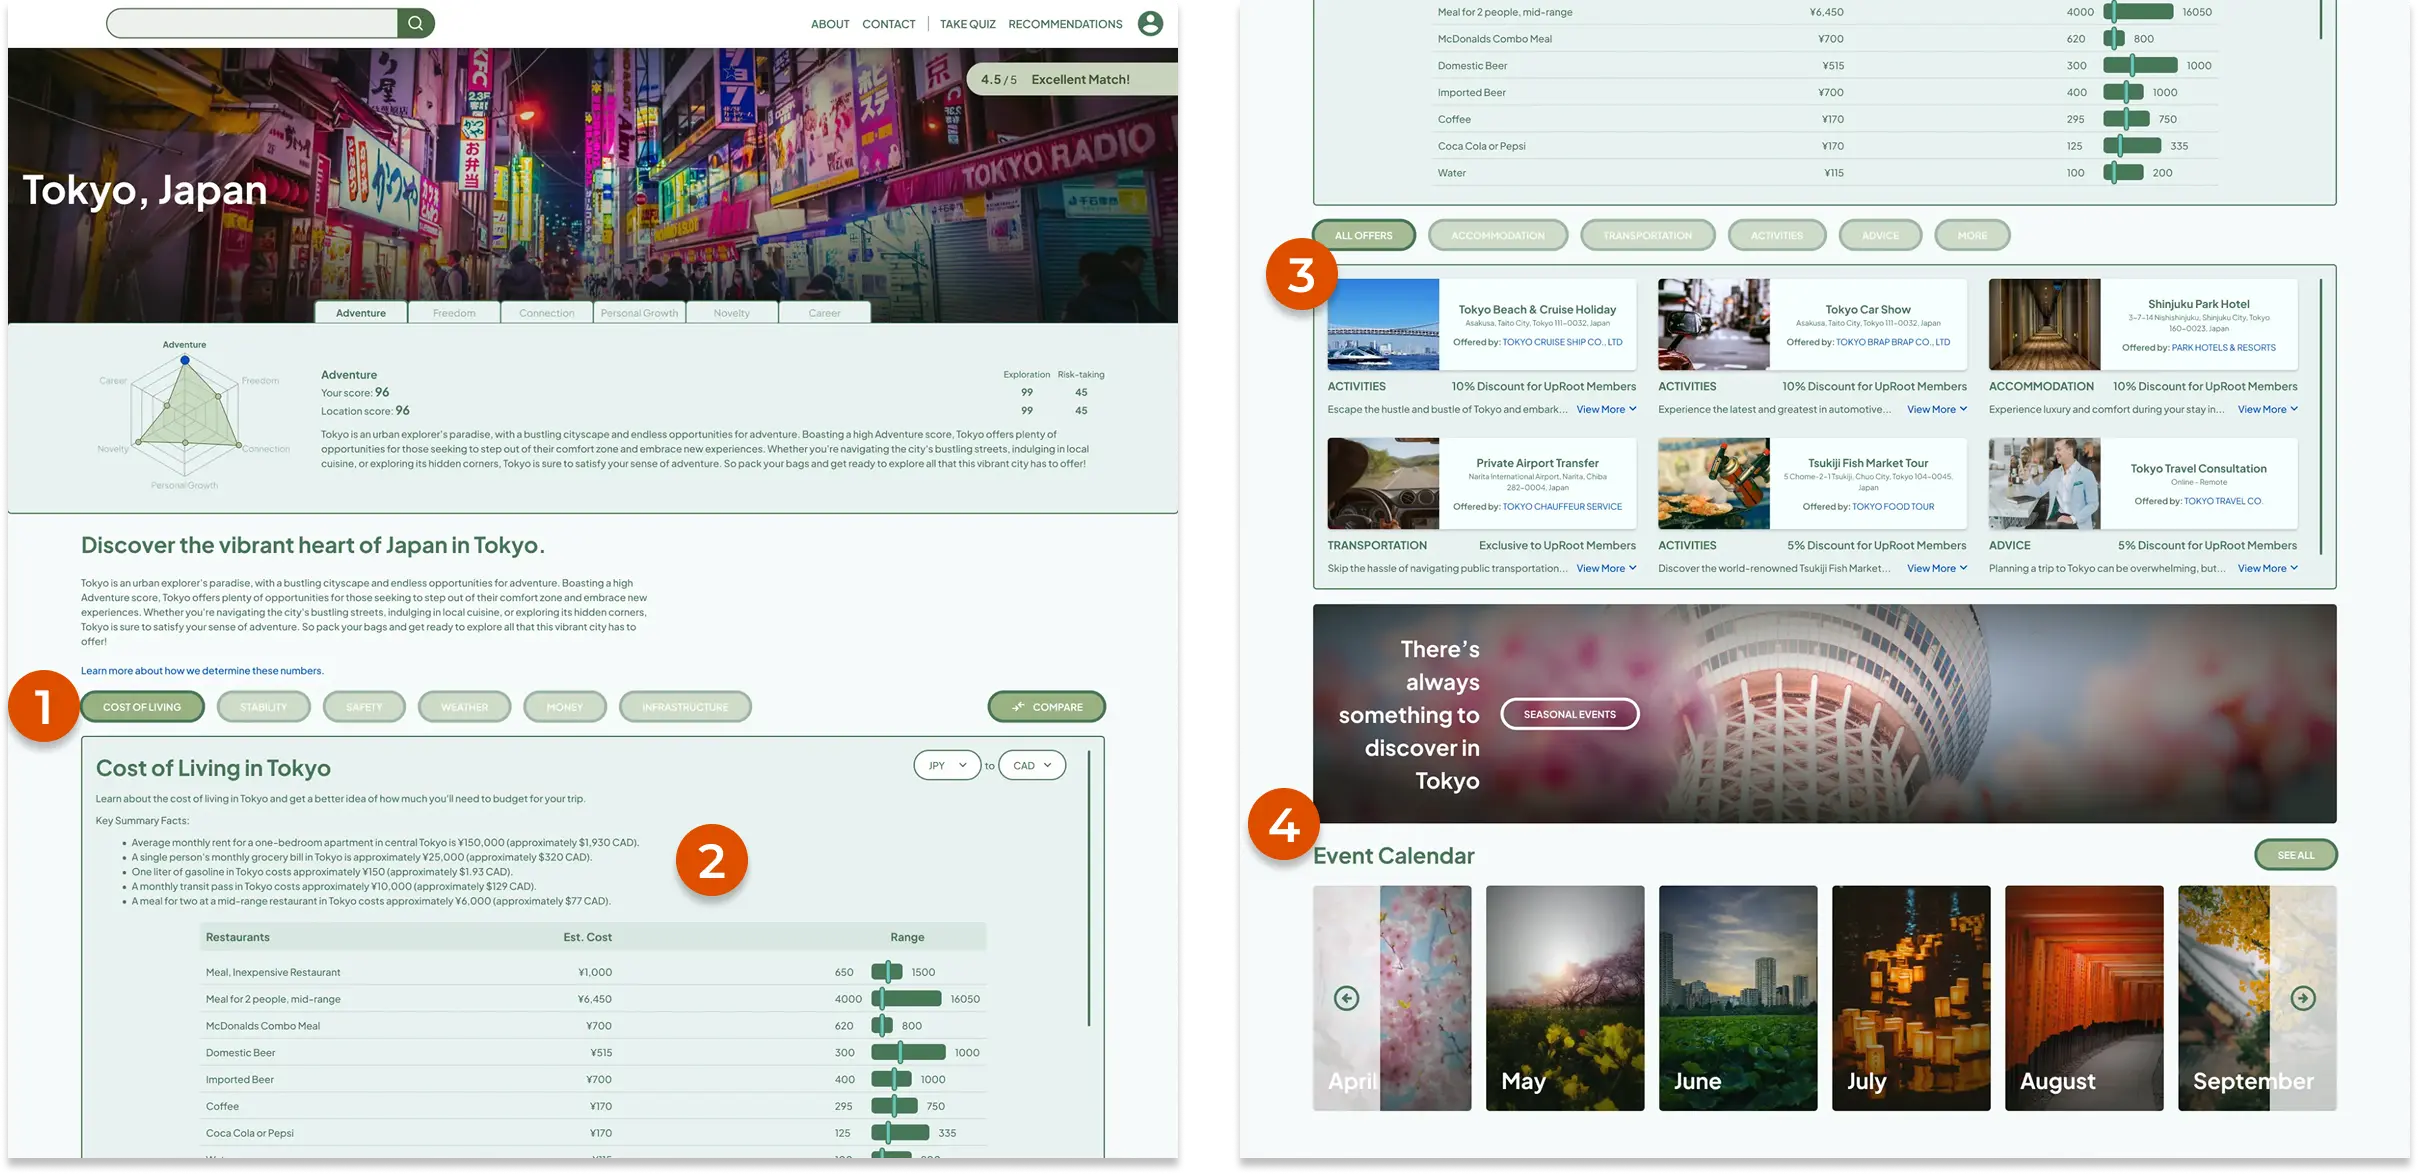Open the user profile avatar icon

tap(1150, 23)
